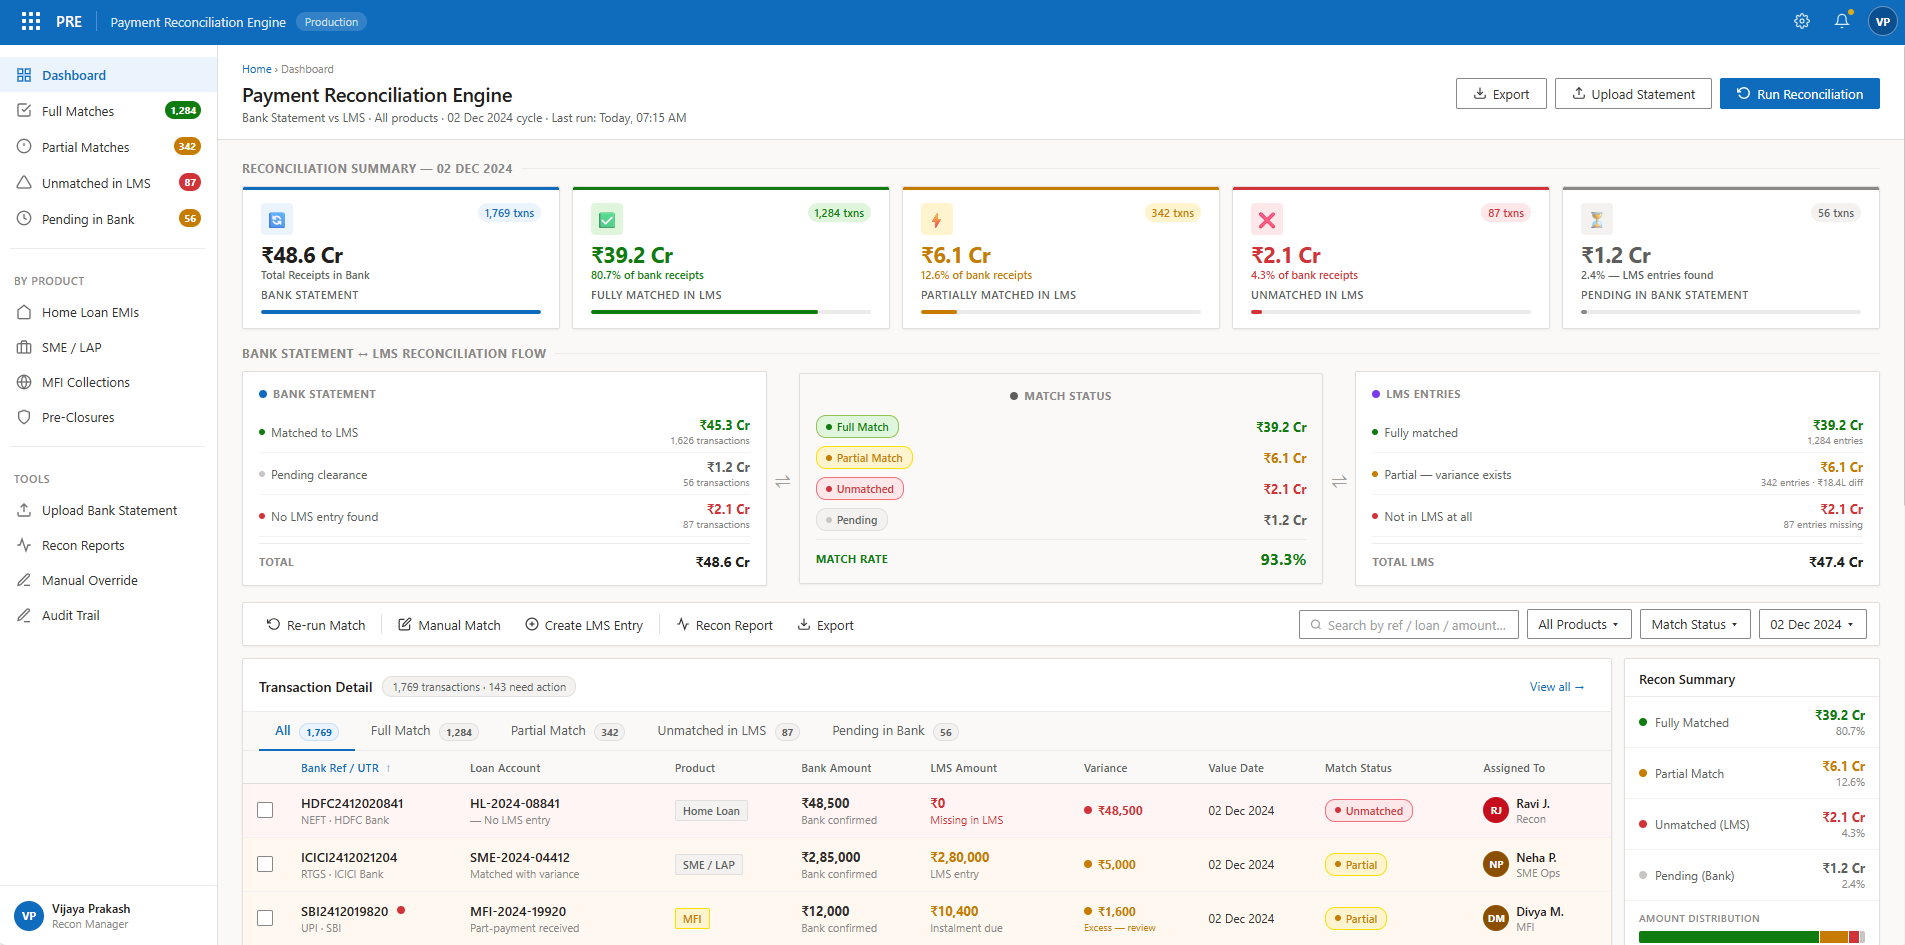Select the ICICI2412021204 row checkbox
This screenshot has height=945, width=1905.
265,864
